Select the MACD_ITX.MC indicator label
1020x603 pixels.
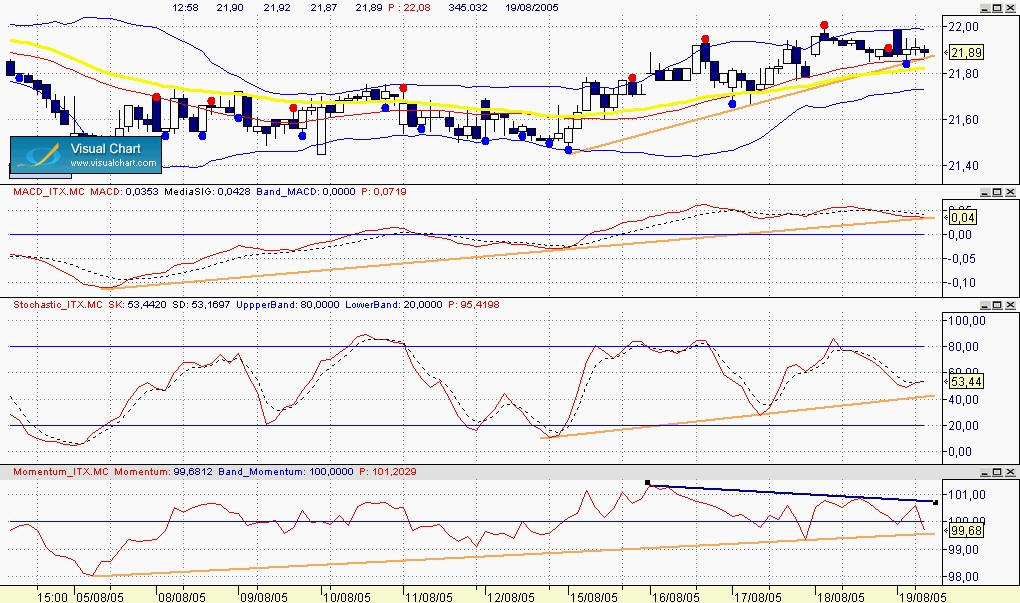(48, 190)
